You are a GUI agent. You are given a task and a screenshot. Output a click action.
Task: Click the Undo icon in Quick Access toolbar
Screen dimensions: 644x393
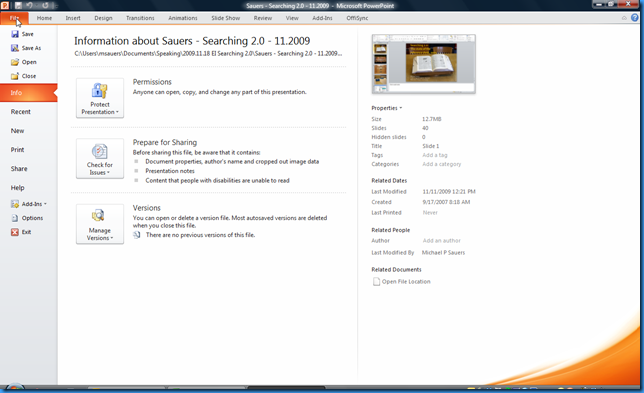[x=29, y=5]
